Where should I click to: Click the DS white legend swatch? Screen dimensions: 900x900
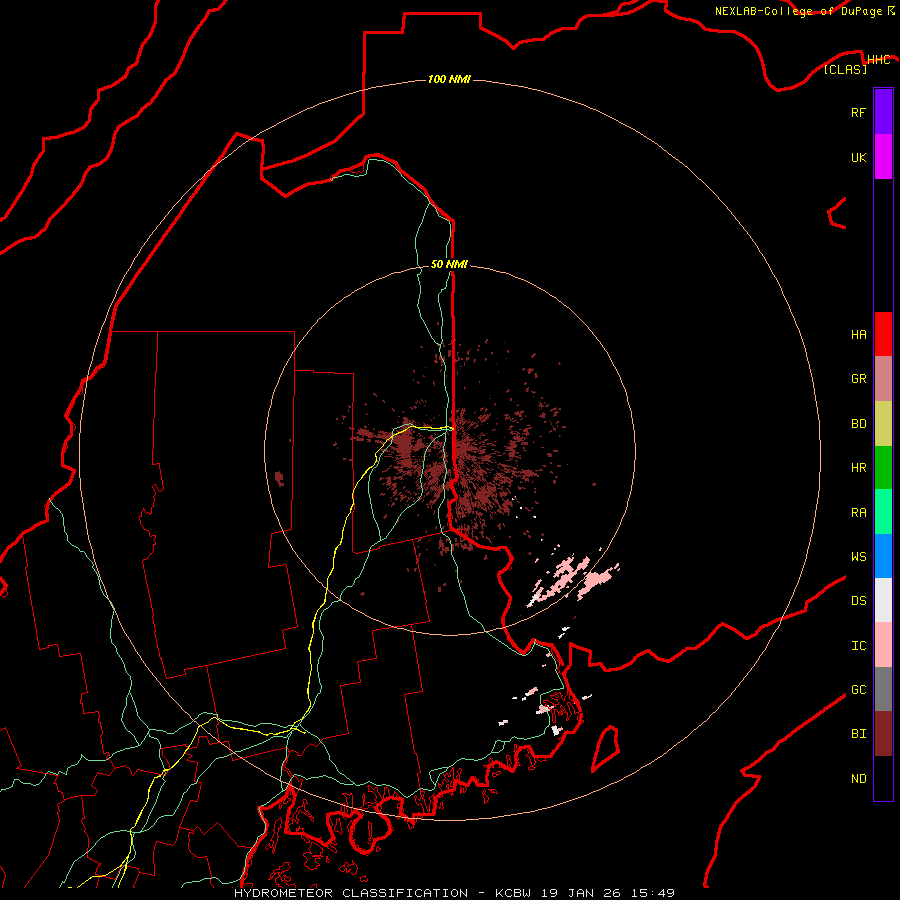[x=883, y=600]
